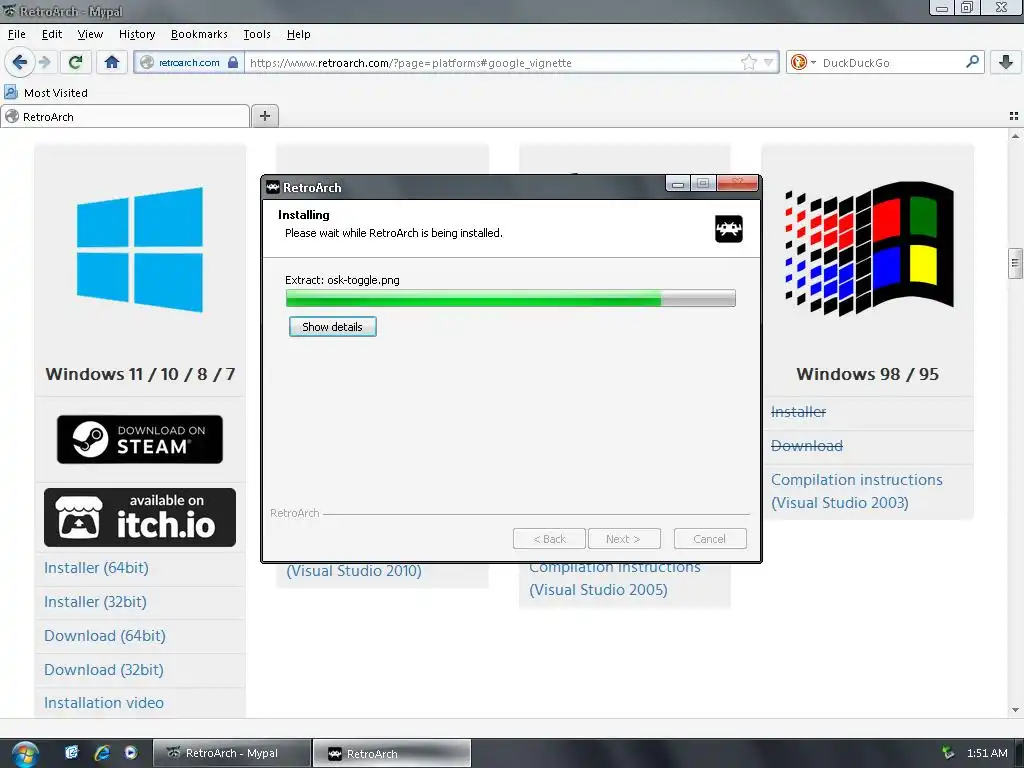Click the Download on Steam badge
Screen dimensions: 1024x768
[x=140, y=440]
